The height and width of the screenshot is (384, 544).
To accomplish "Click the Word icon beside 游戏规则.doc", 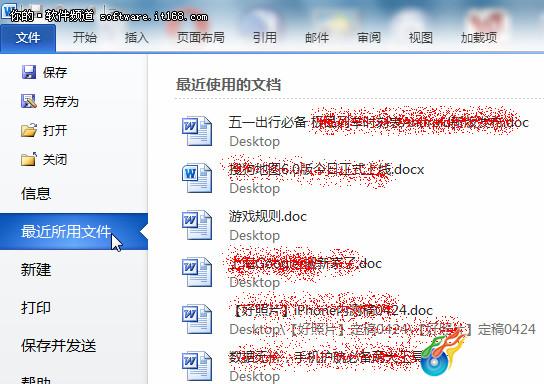I will pyautogui.click(x=197, y=225).
